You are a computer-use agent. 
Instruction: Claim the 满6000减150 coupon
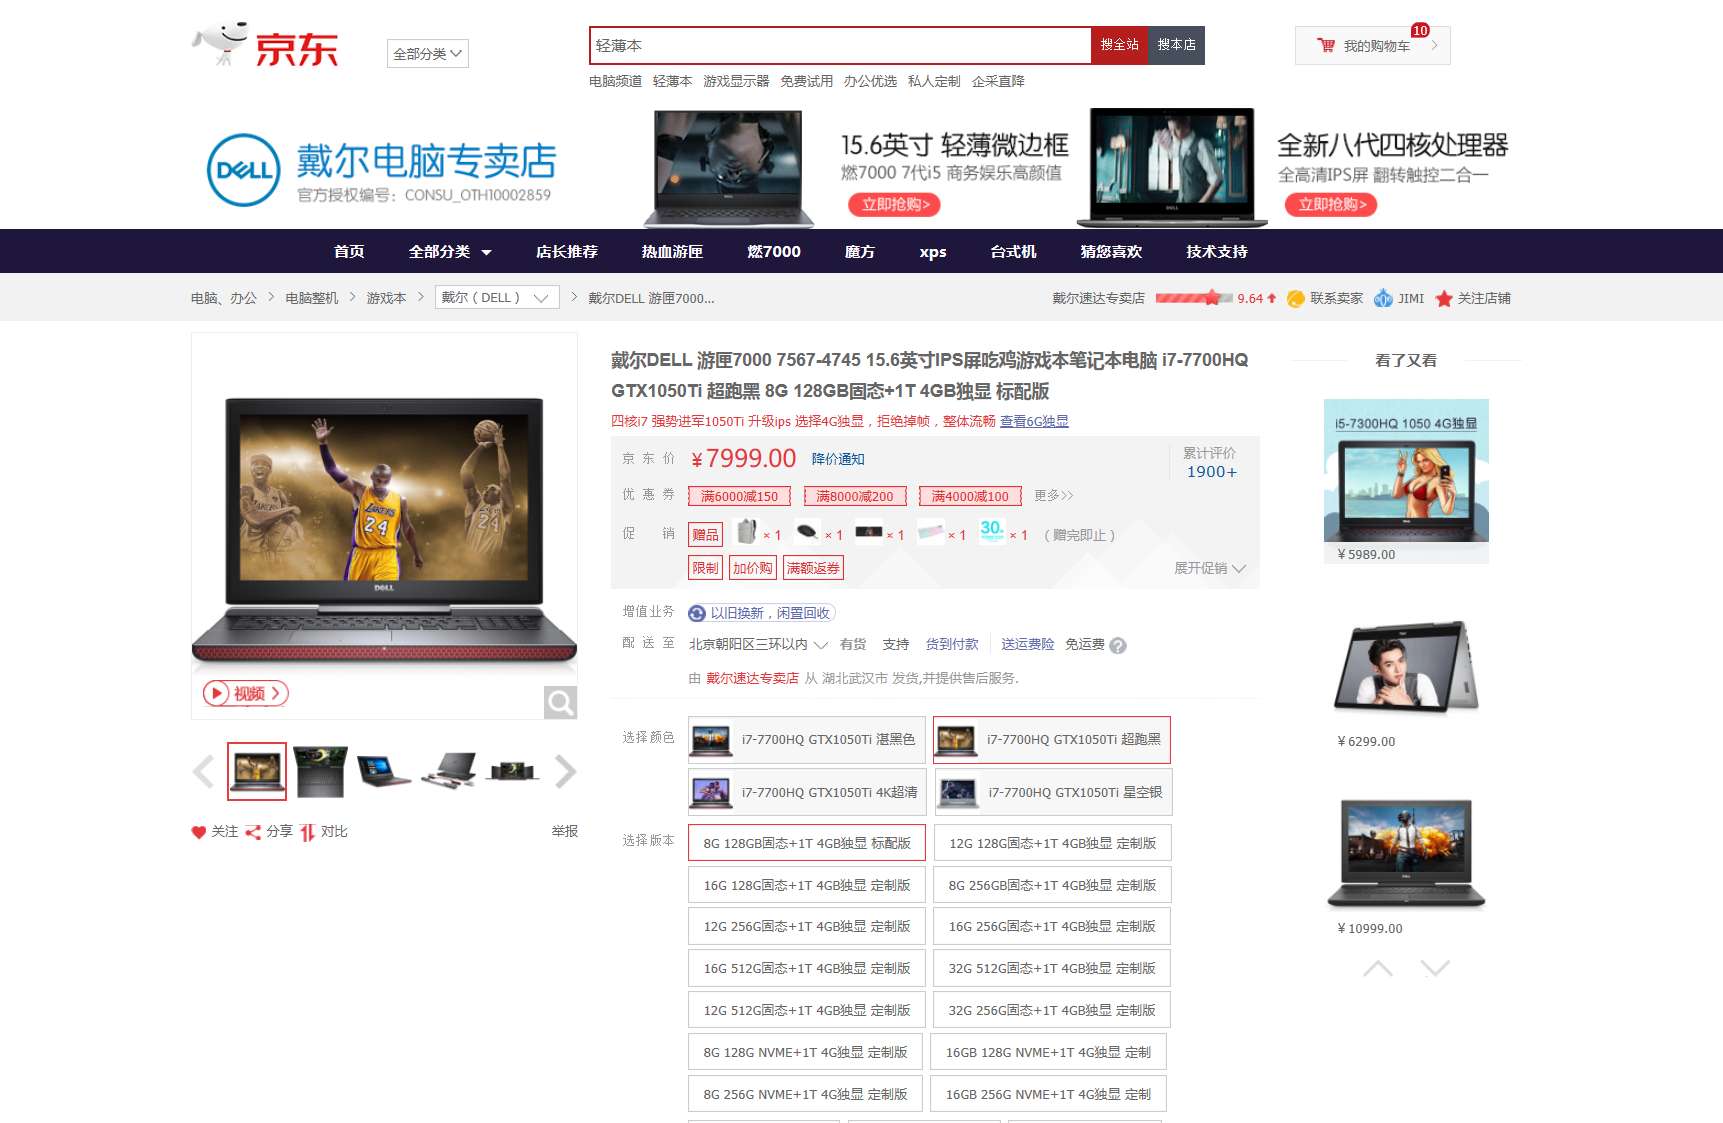[x=739, y=496]
